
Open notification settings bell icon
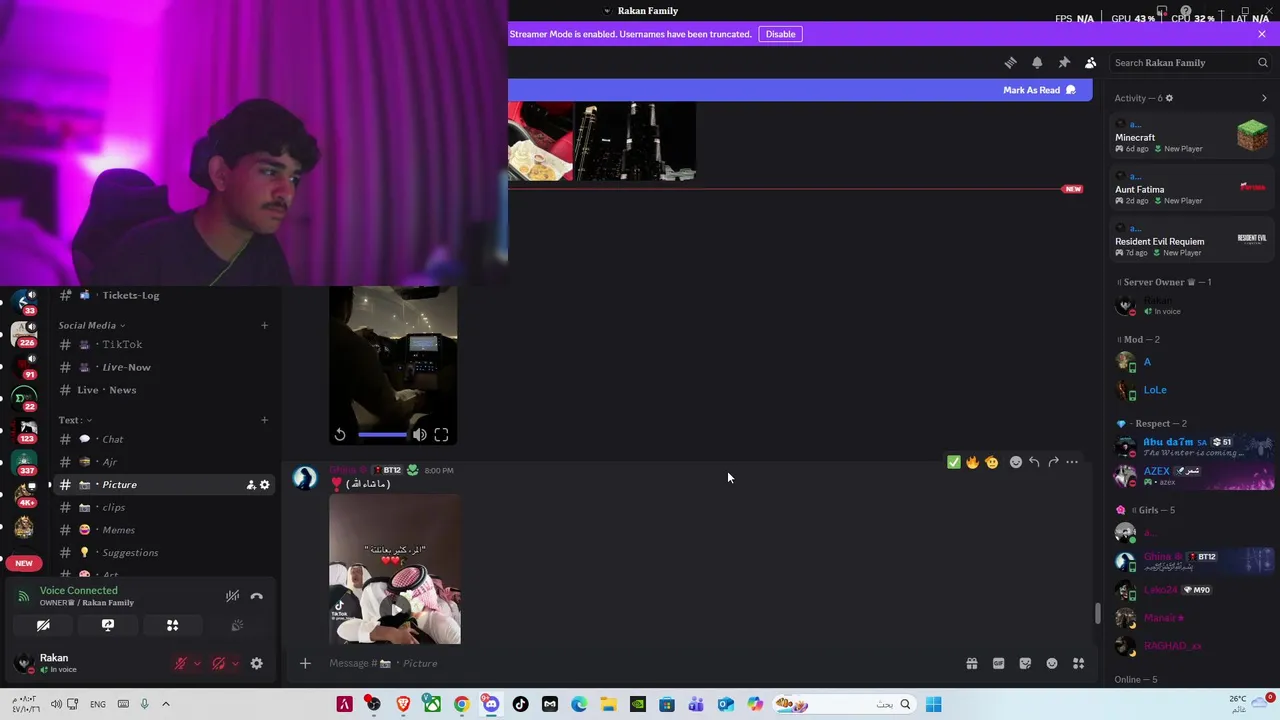[x=1037, y=62]
